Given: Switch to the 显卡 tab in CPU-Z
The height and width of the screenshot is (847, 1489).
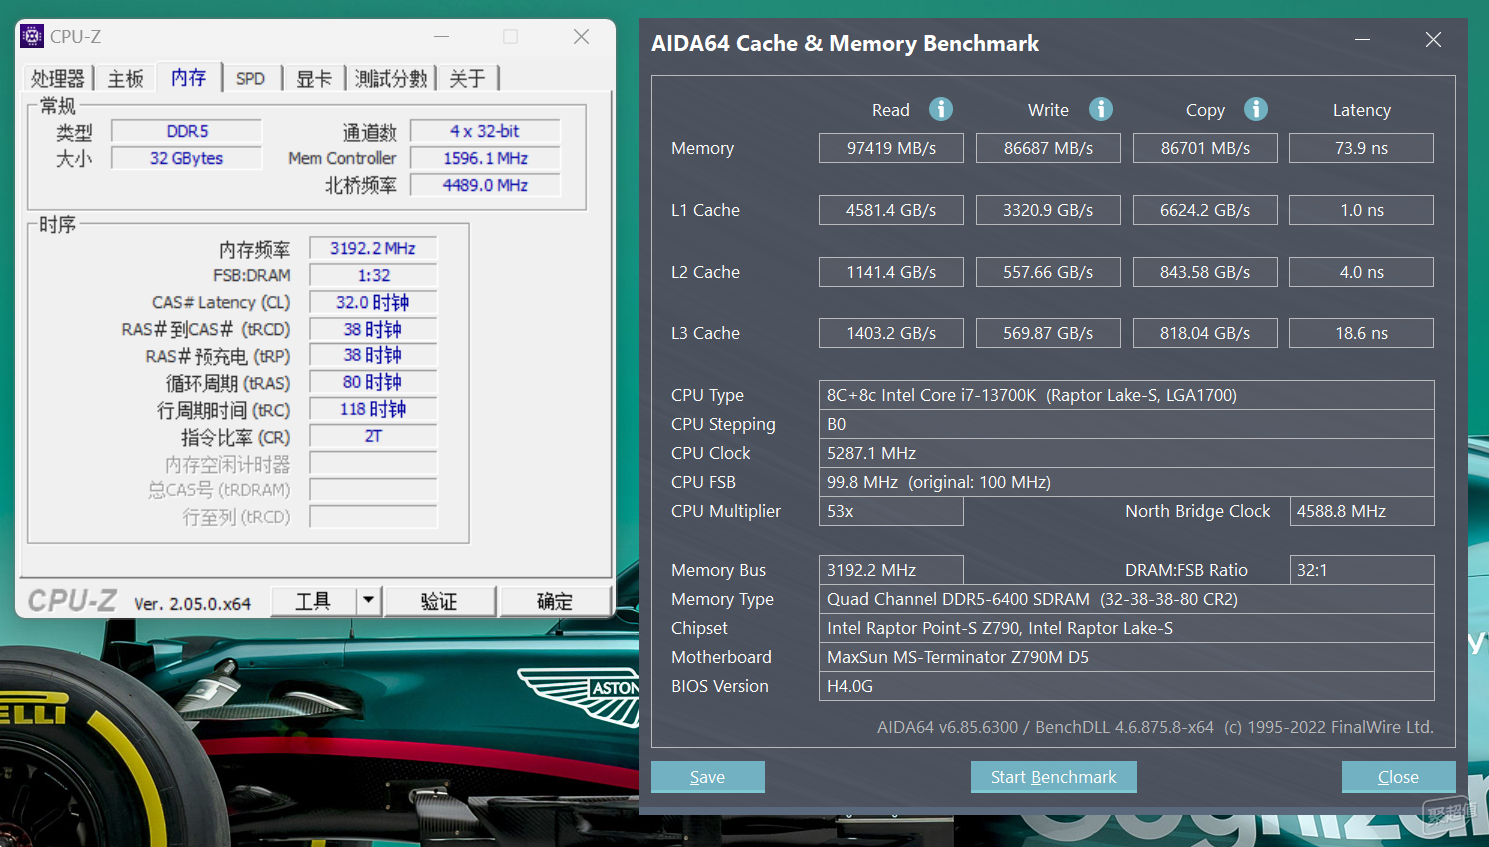Looking at the screenshot, I should tap(314, 78).
